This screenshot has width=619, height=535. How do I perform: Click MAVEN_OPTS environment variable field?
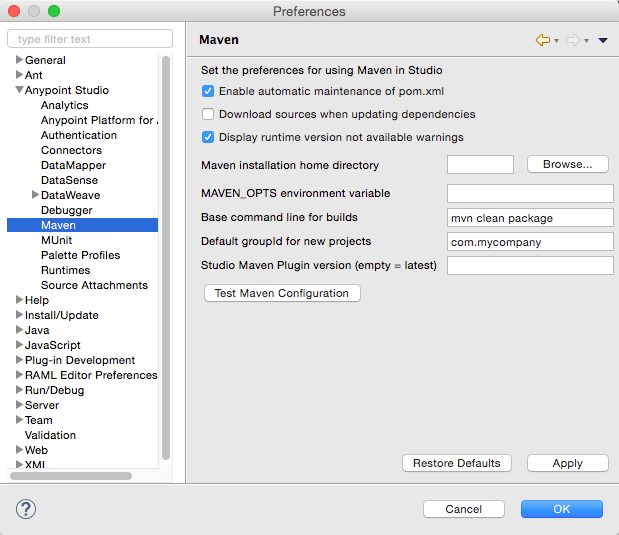[x=530, y=193]
